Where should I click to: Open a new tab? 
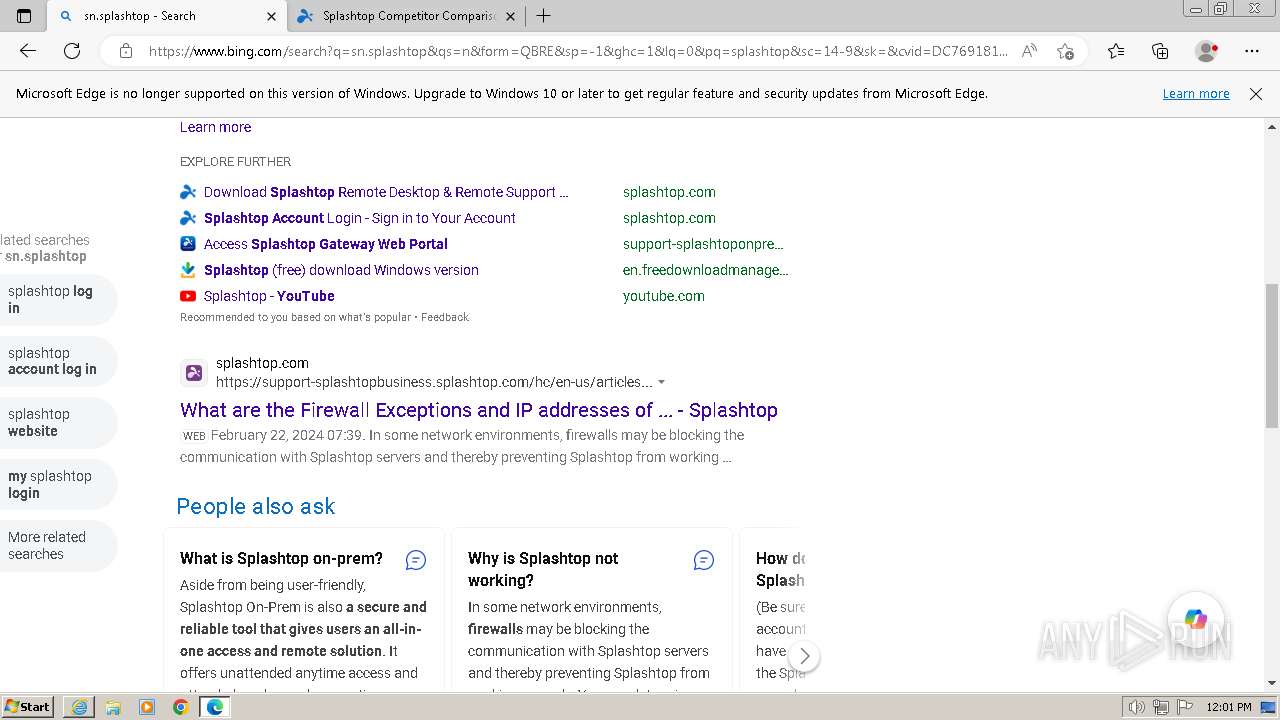543,16
